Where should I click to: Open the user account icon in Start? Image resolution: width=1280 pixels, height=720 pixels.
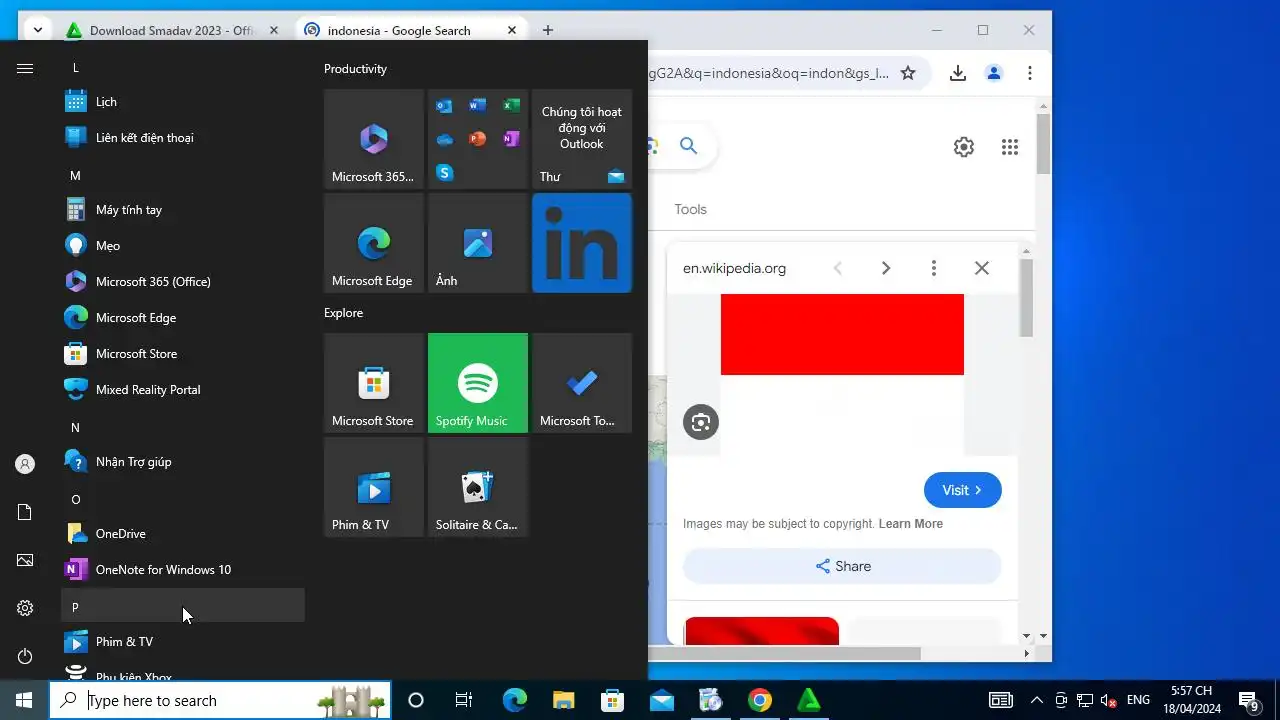pos(25,464)
